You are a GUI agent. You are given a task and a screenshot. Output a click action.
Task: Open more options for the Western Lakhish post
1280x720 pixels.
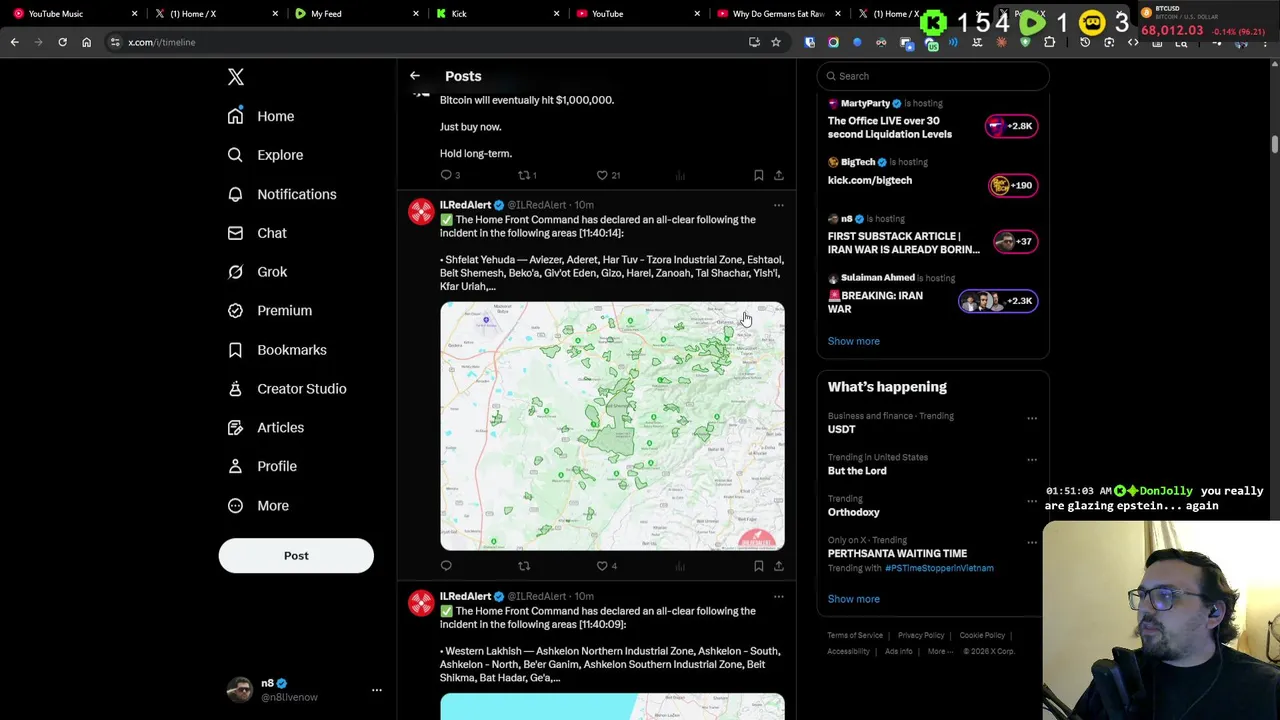[779, 597]
